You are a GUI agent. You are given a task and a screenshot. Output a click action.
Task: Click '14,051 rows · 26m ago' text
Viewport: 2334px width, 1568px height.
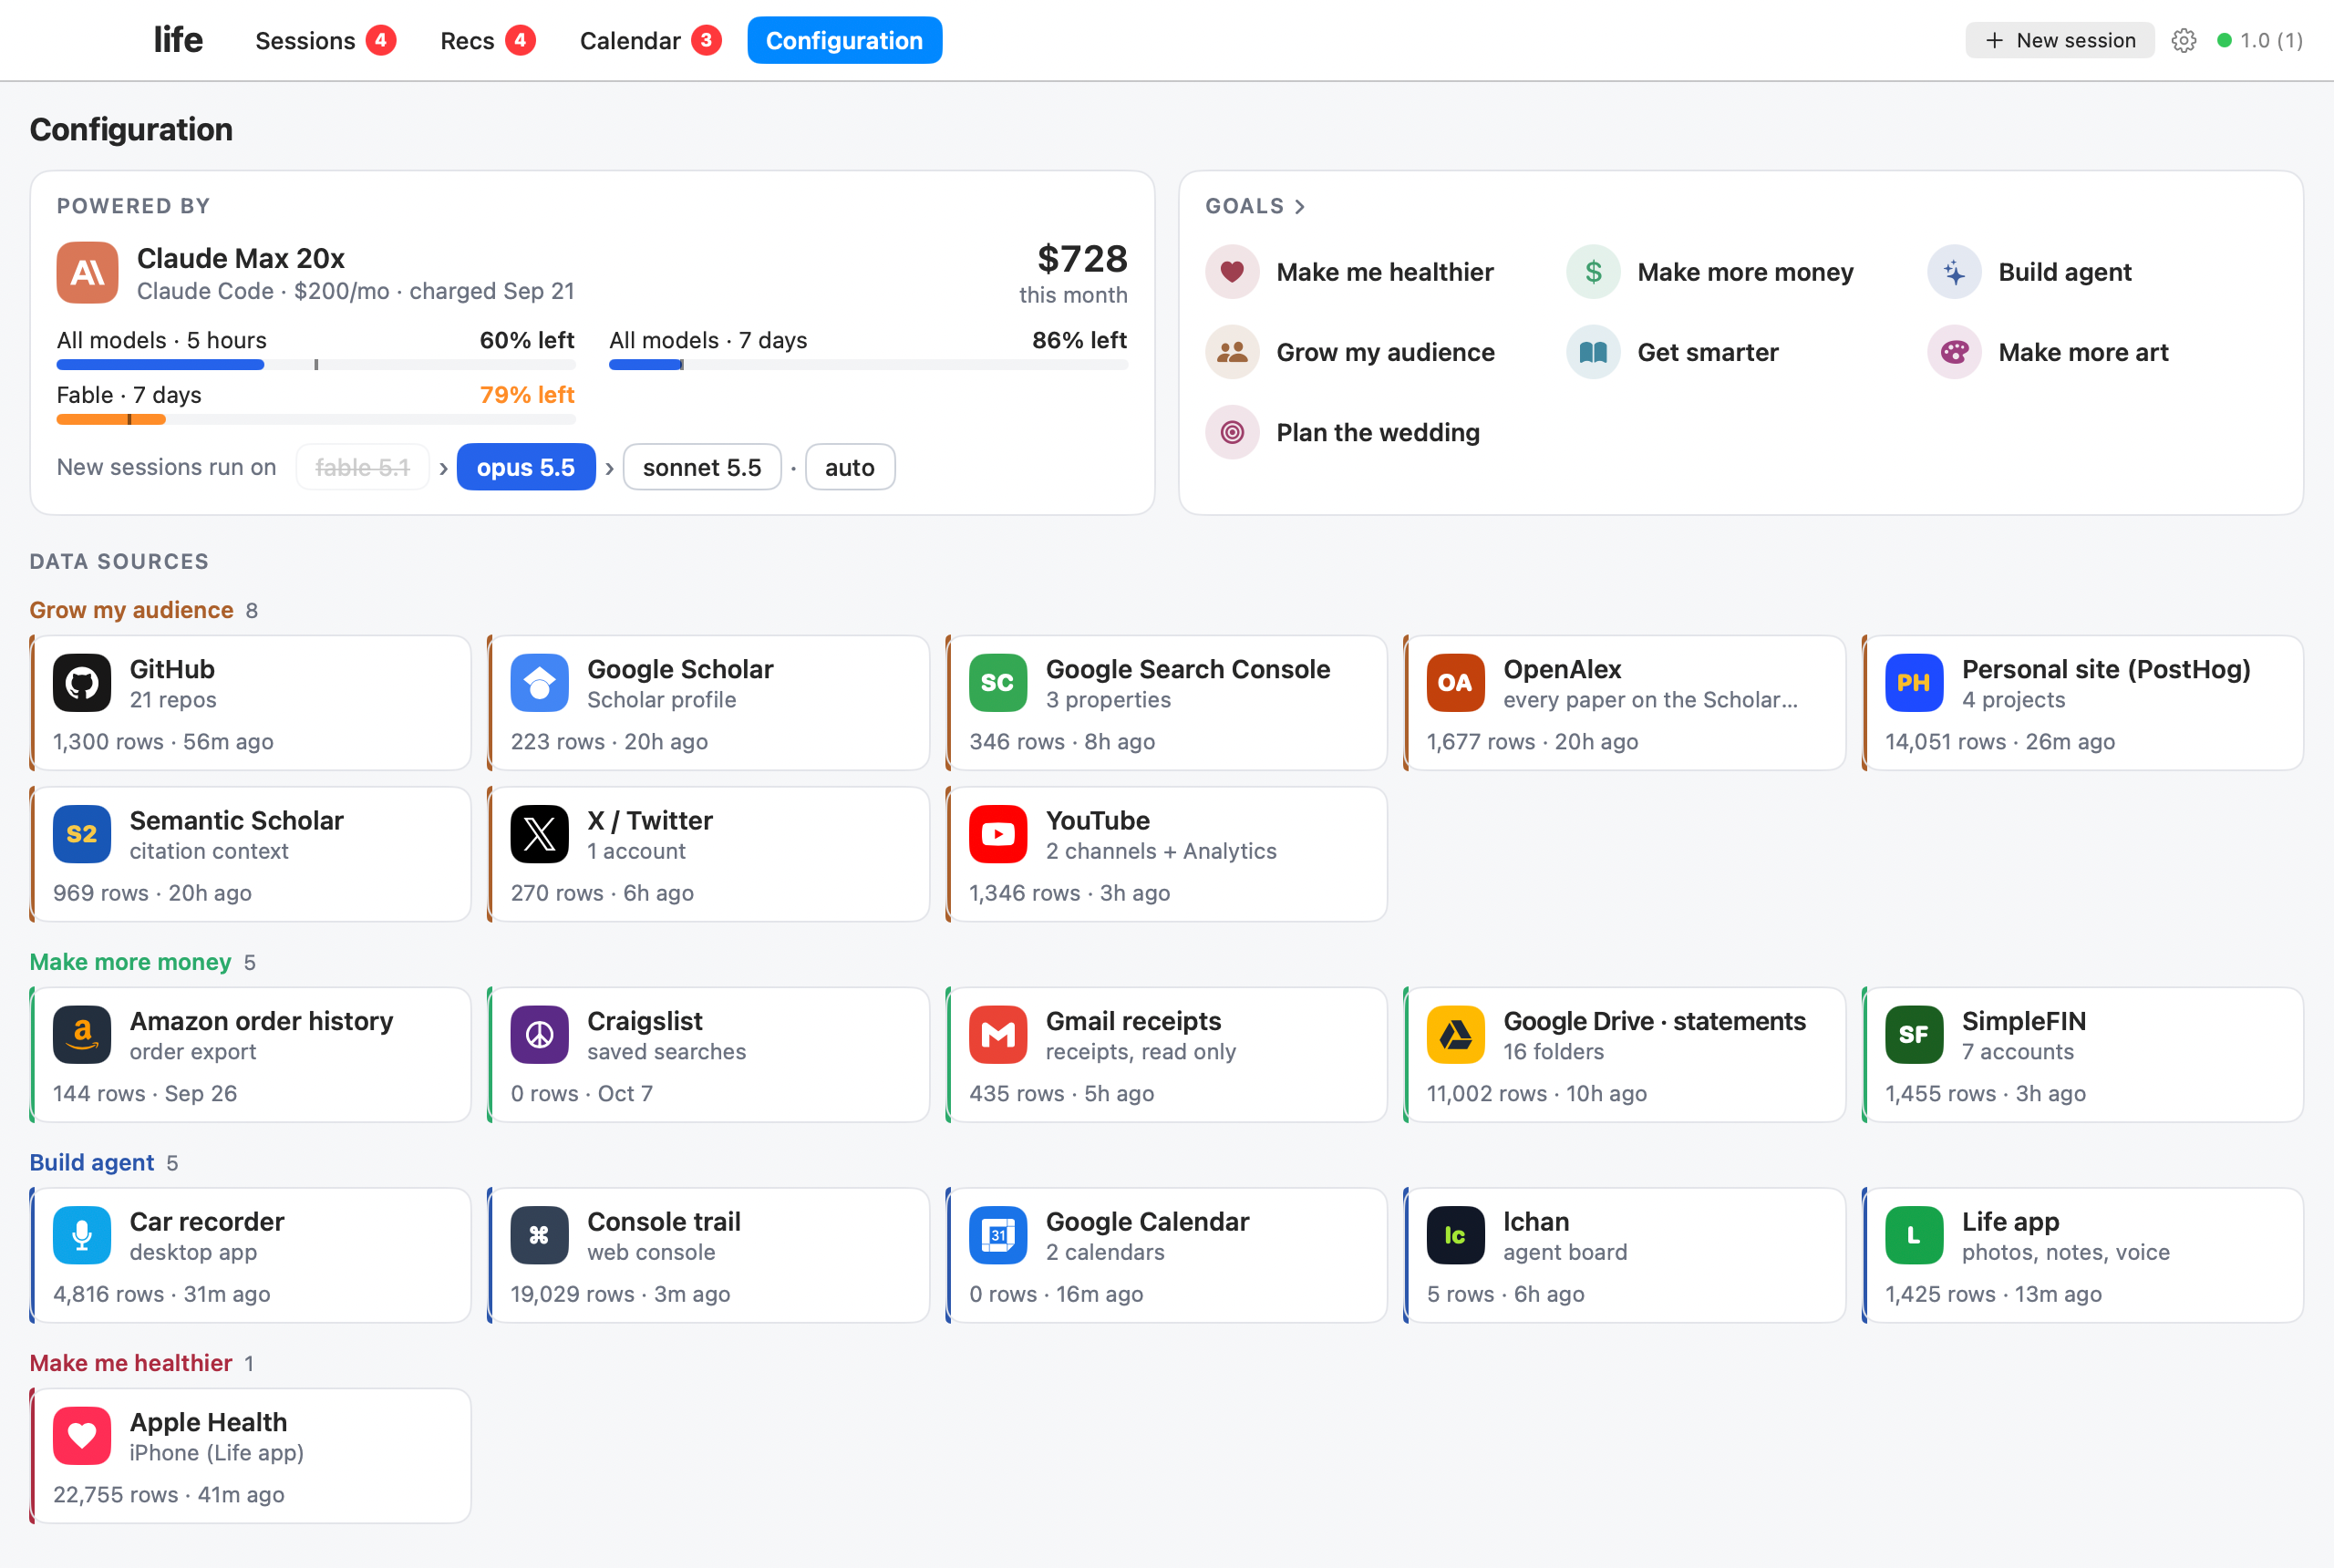(x=2001, y=742)
